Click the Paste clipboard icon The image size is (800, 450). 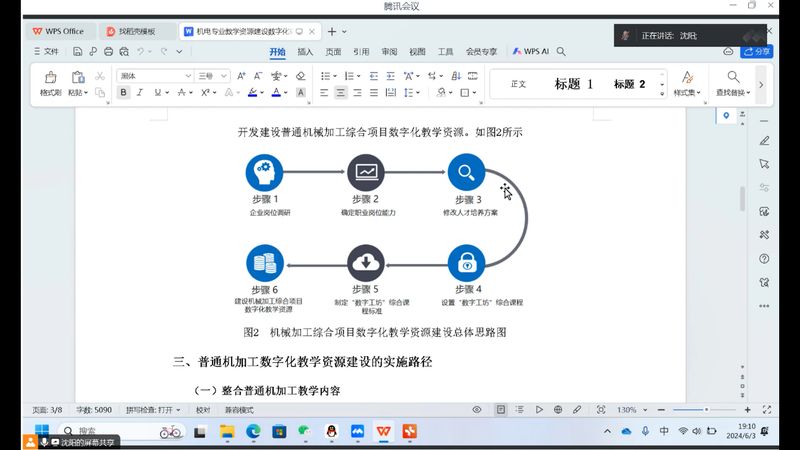click(x=77, y=78)
